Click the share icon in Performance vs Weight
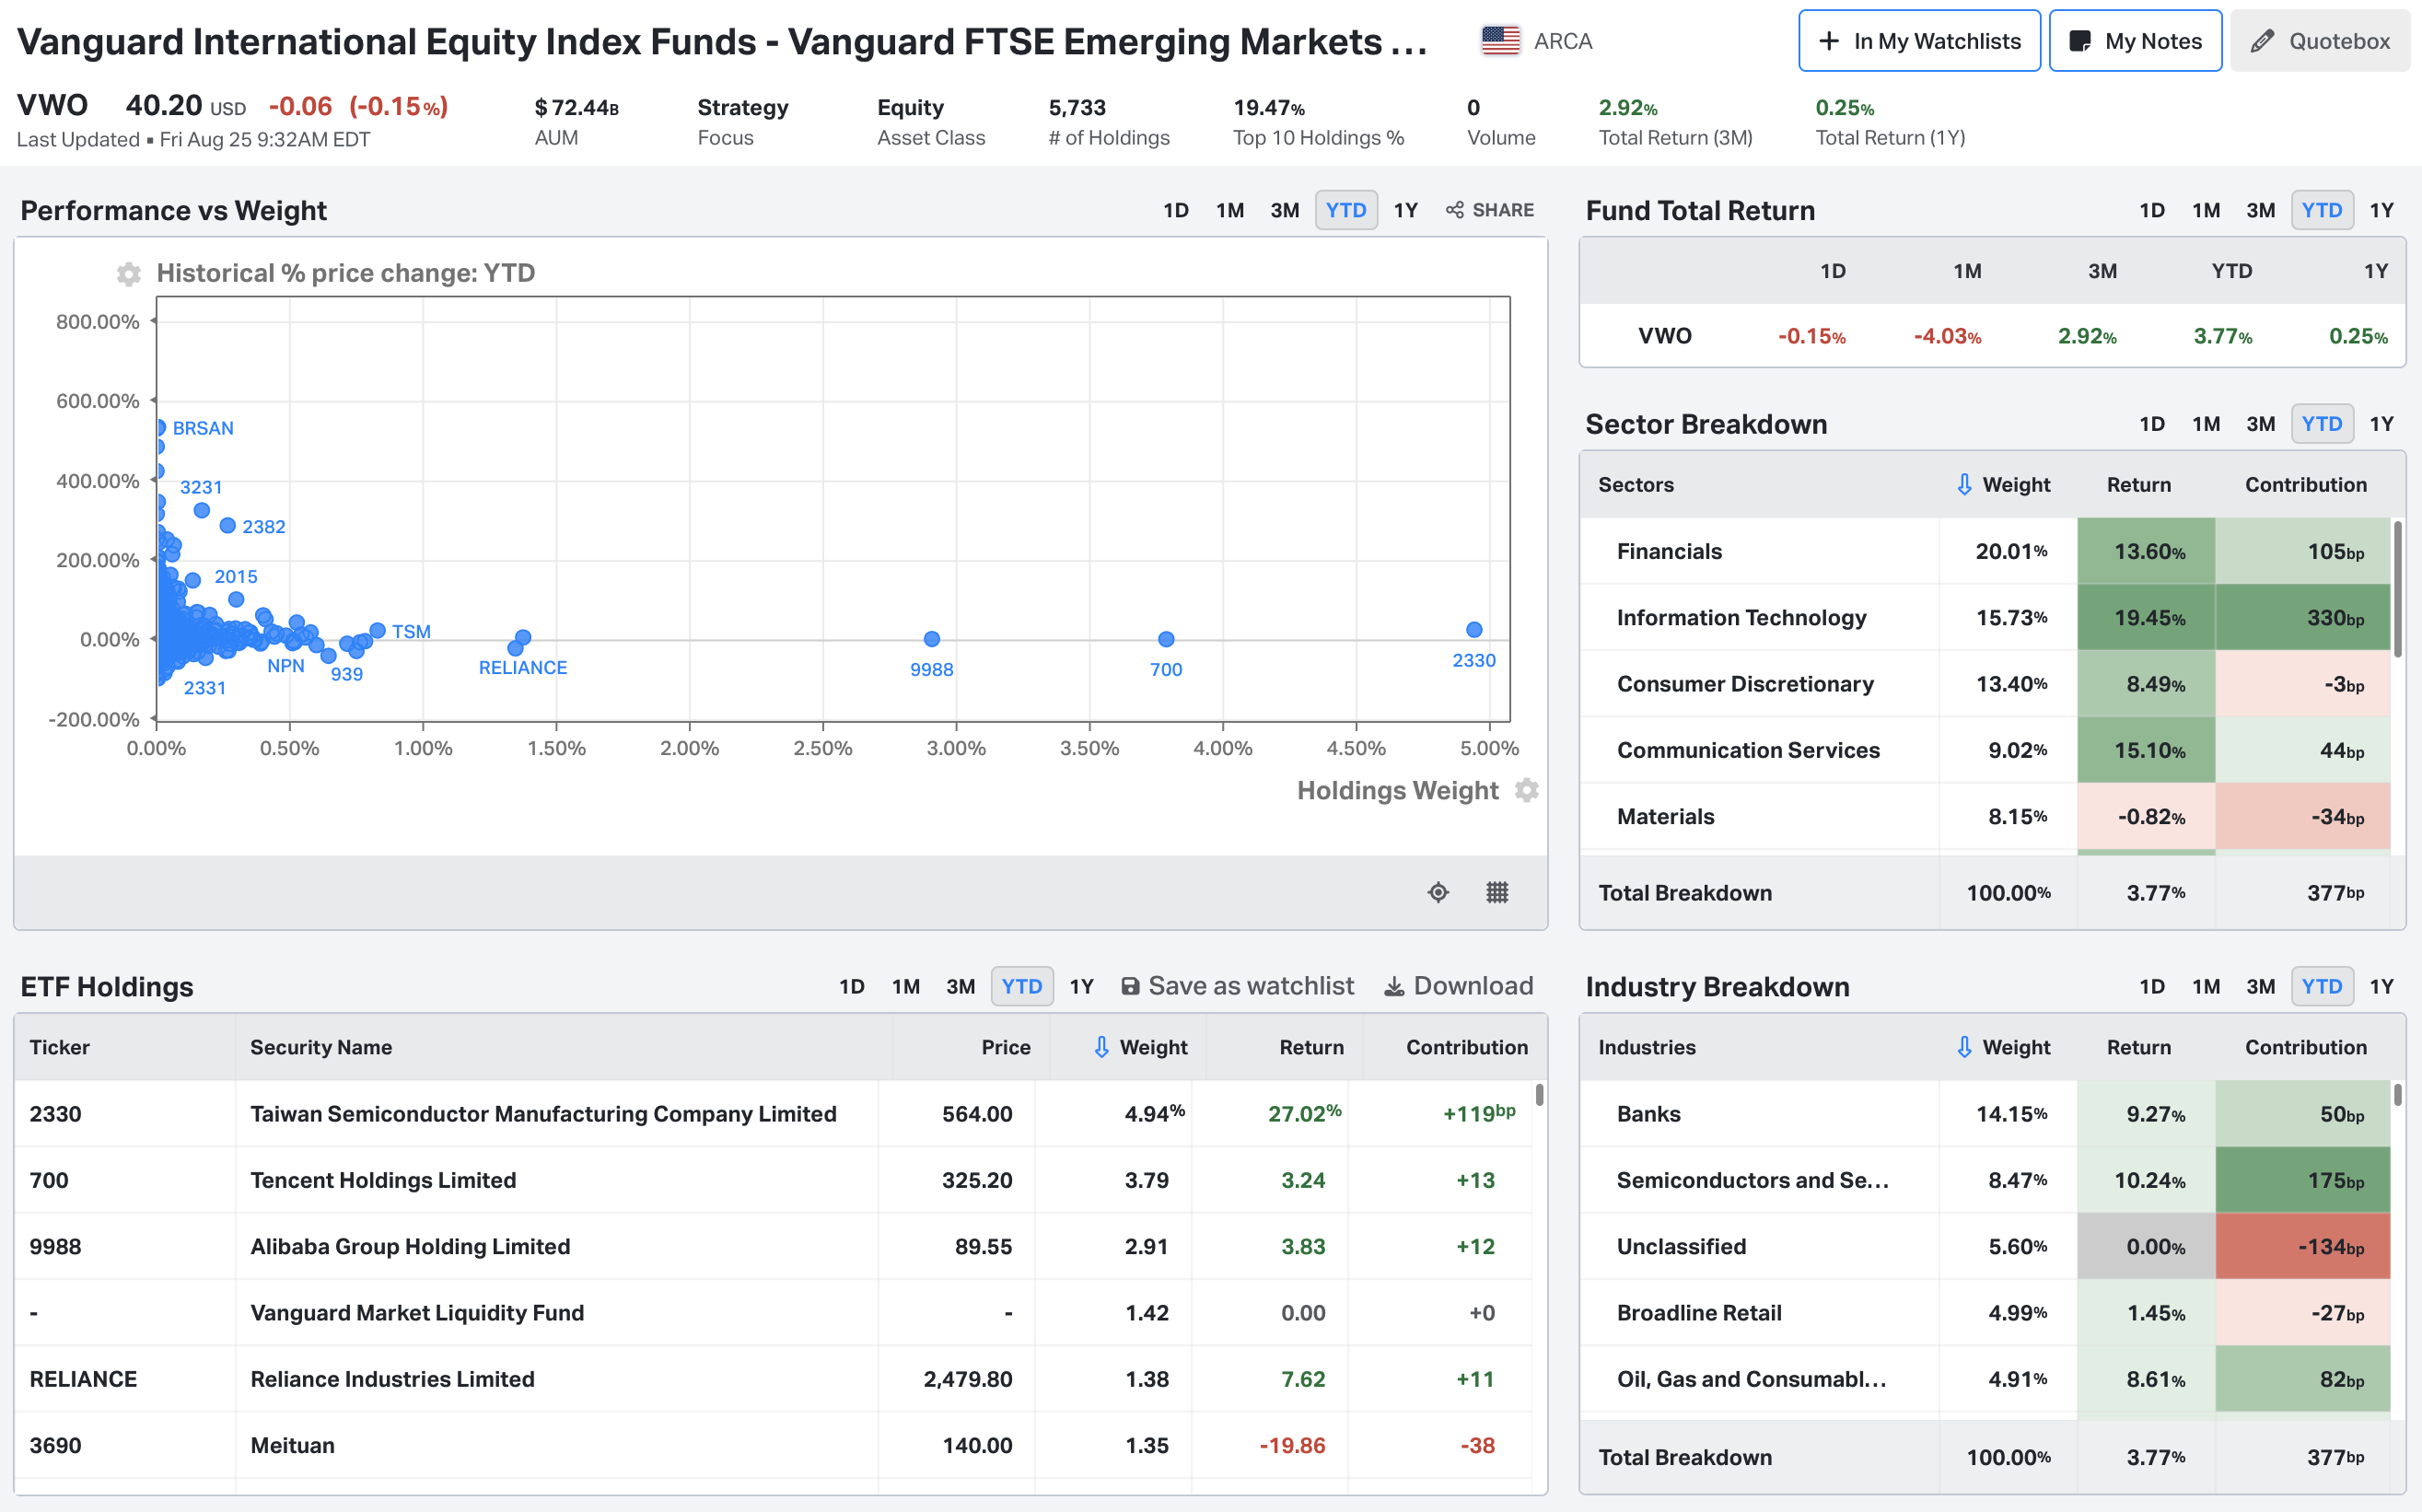The height and width of the screenshot is (1512, 2422). pos(1455,210)
